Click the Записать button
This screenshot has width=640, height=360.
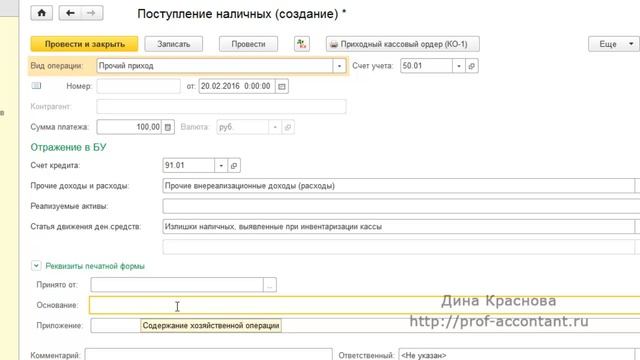tap(173, 44)
